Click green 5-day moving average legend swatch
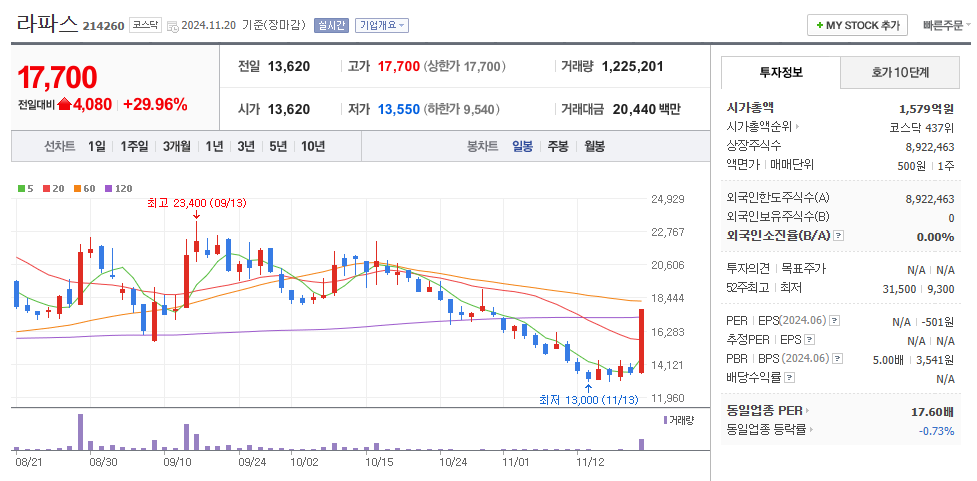The height and width of the screenshot is (481, 977). [22, 188]
